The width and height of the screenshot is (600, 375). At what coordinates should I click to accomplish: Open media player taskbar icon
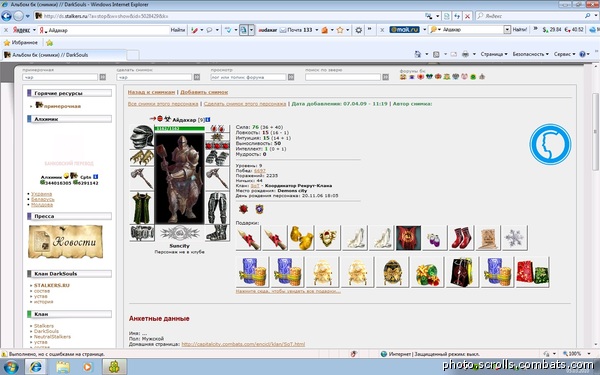88,367
